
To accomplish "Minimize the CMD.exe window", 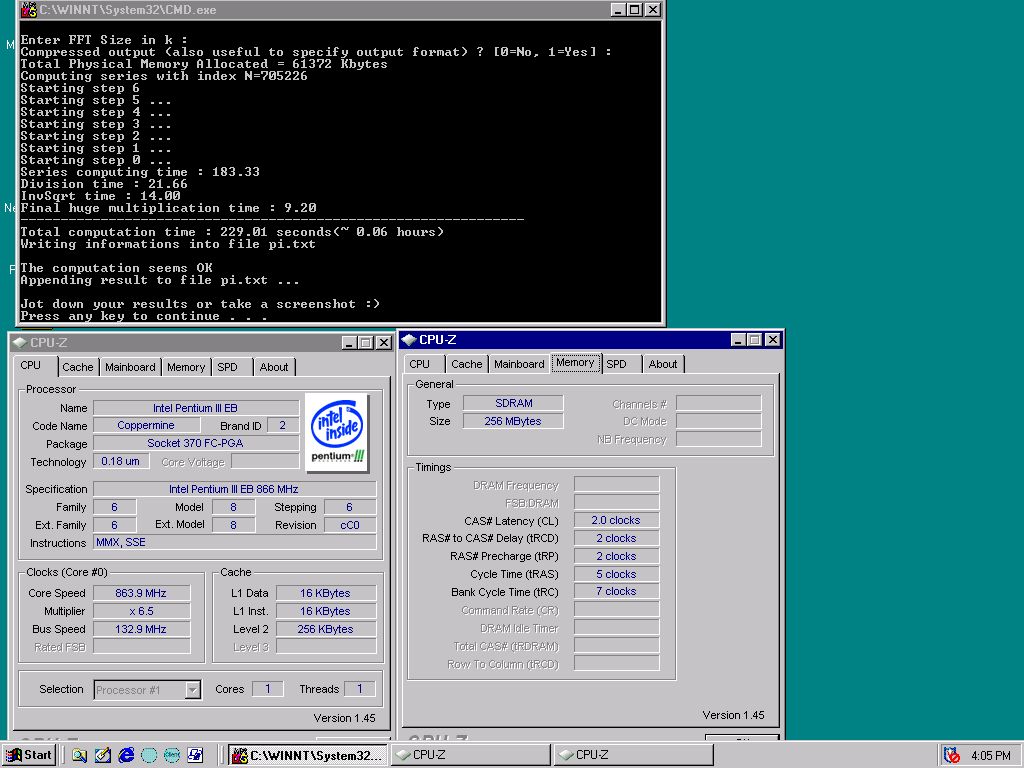I will pos(618,10).
